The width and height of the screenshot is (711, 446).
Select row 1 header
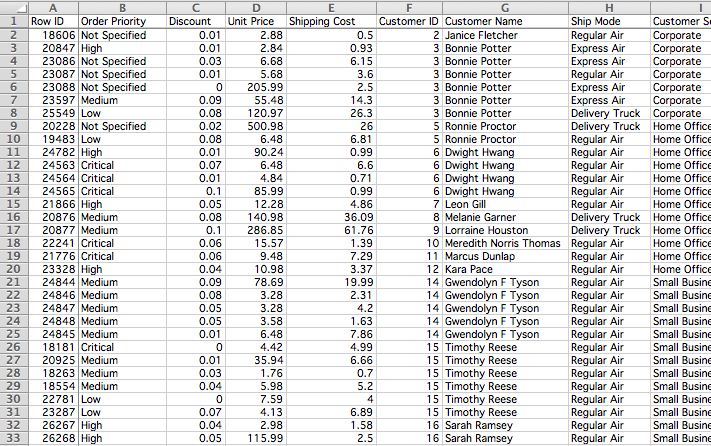(x=14, y=21)
